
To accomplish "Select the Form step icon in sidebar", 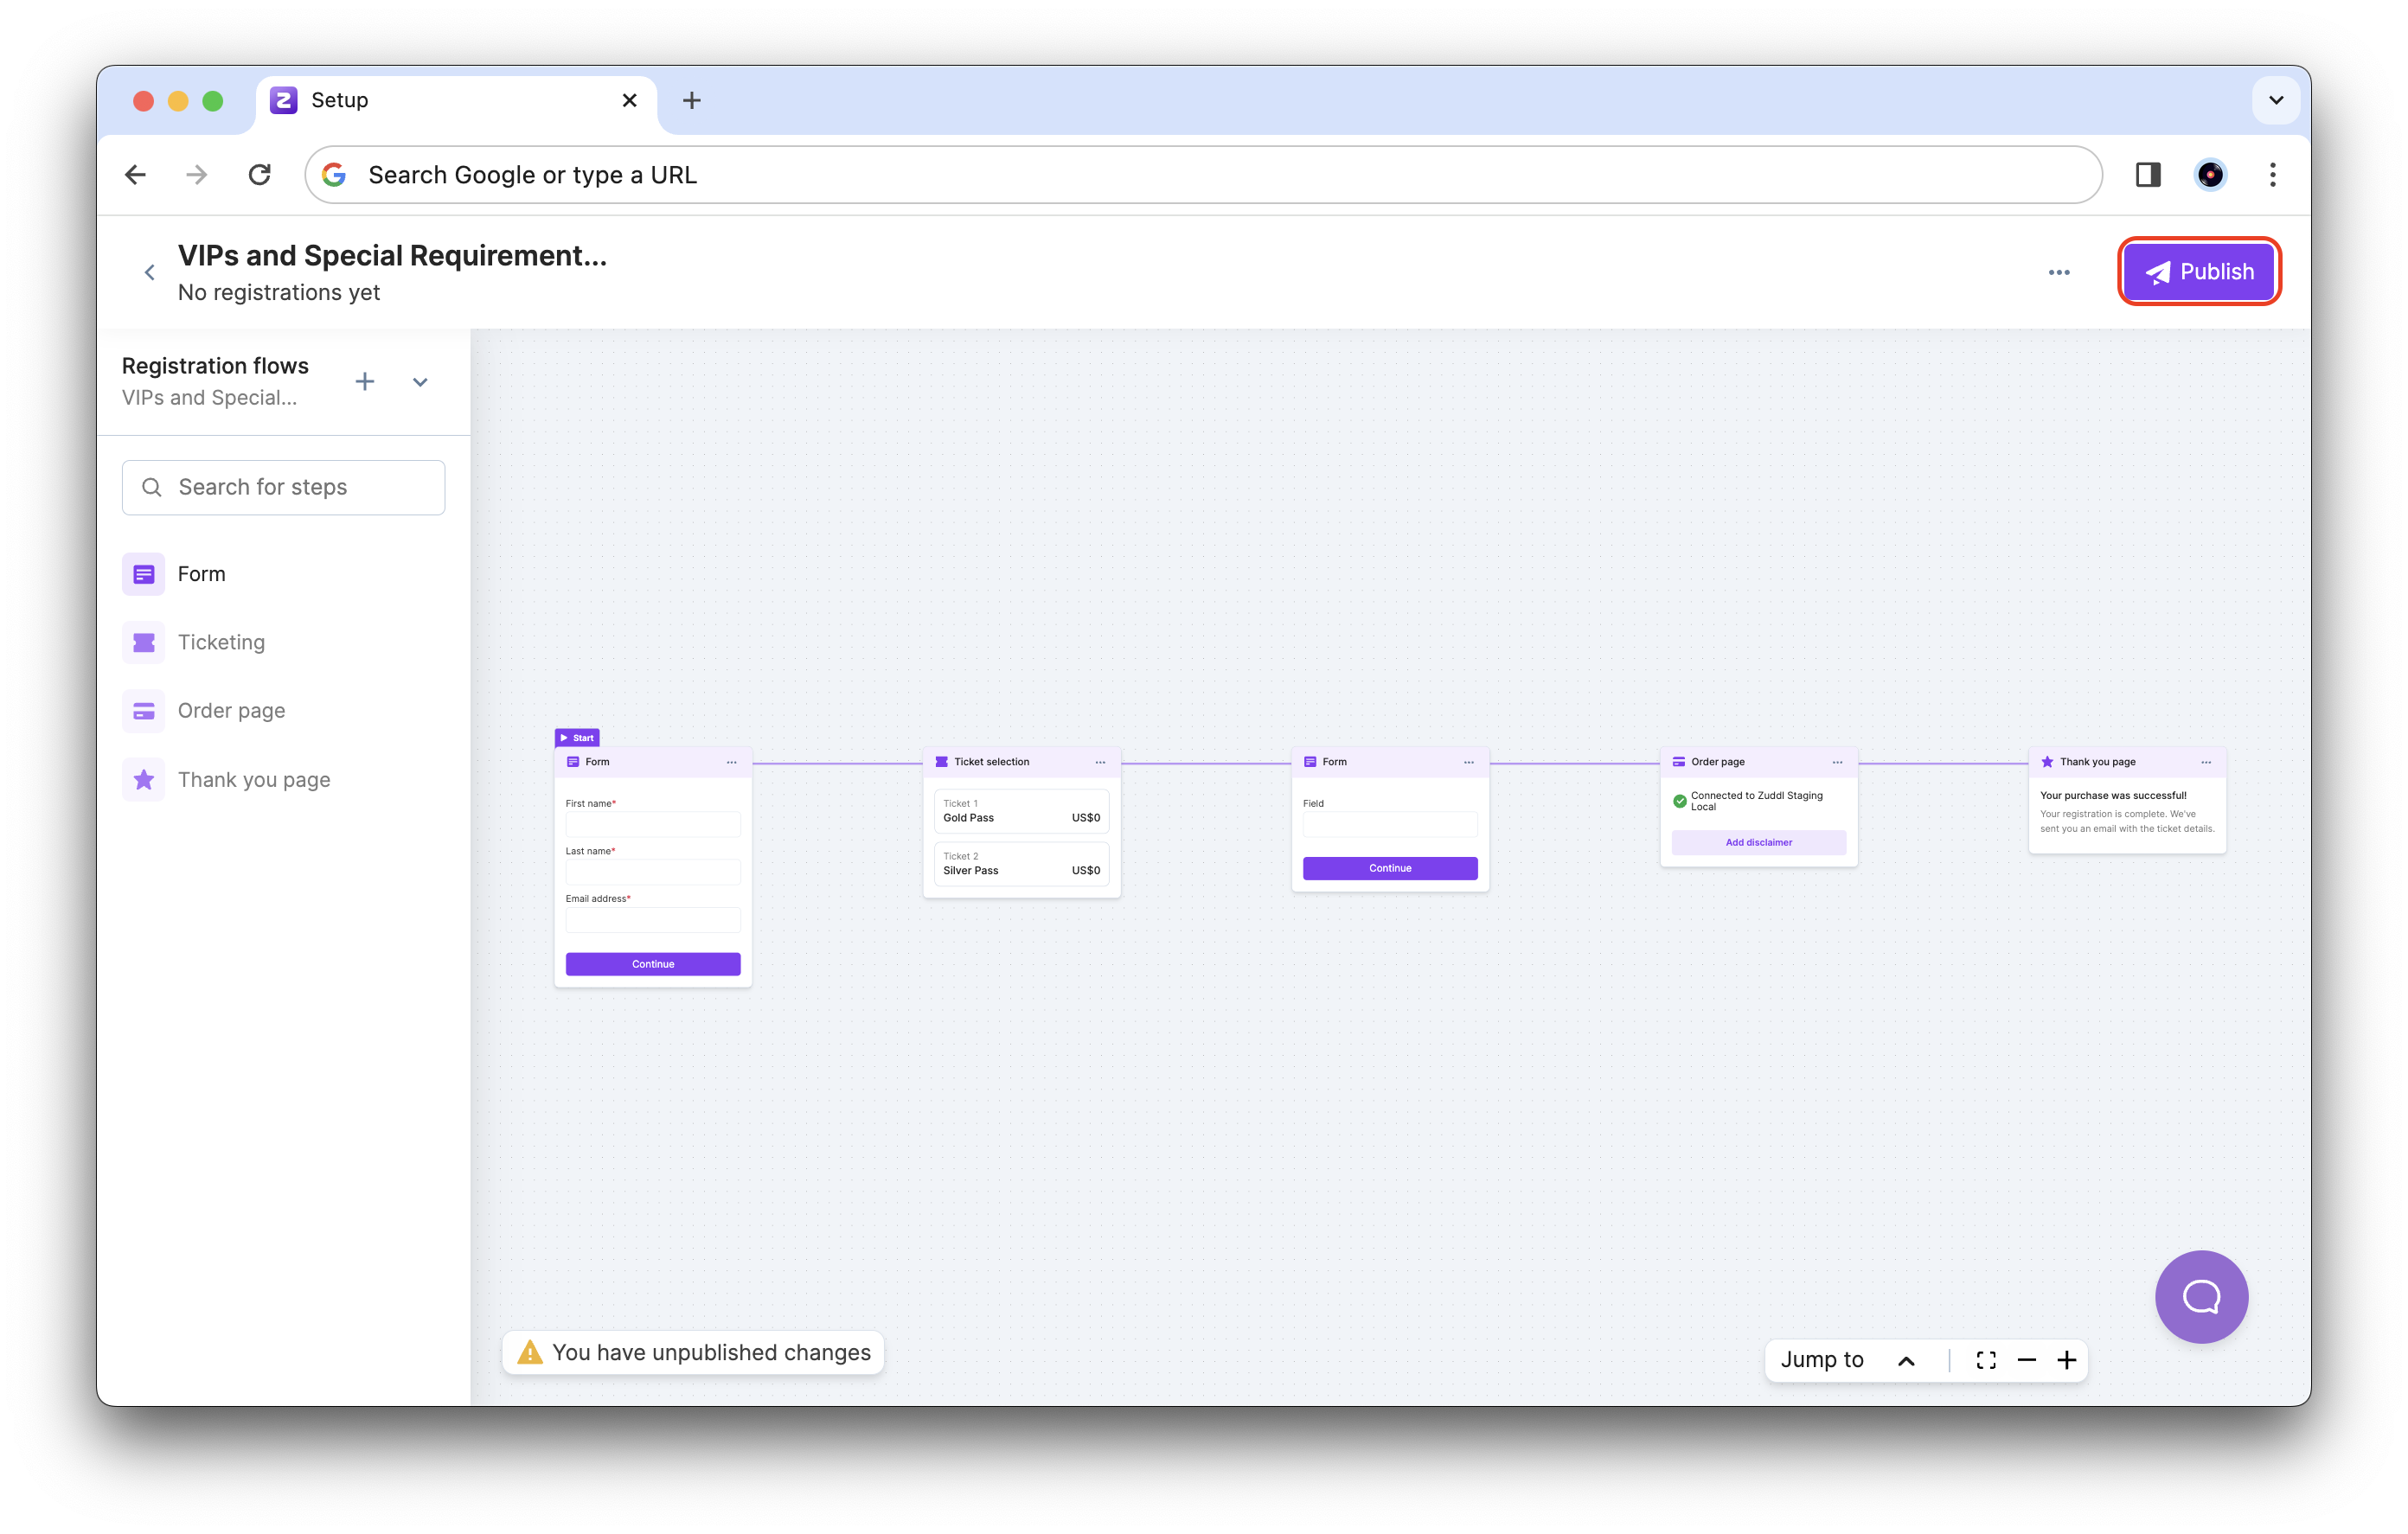I will point(144,573).
